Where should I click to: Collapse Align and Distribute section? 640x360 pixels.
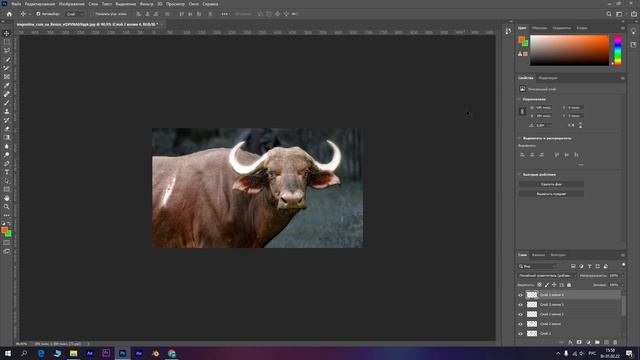coord(520,138)
